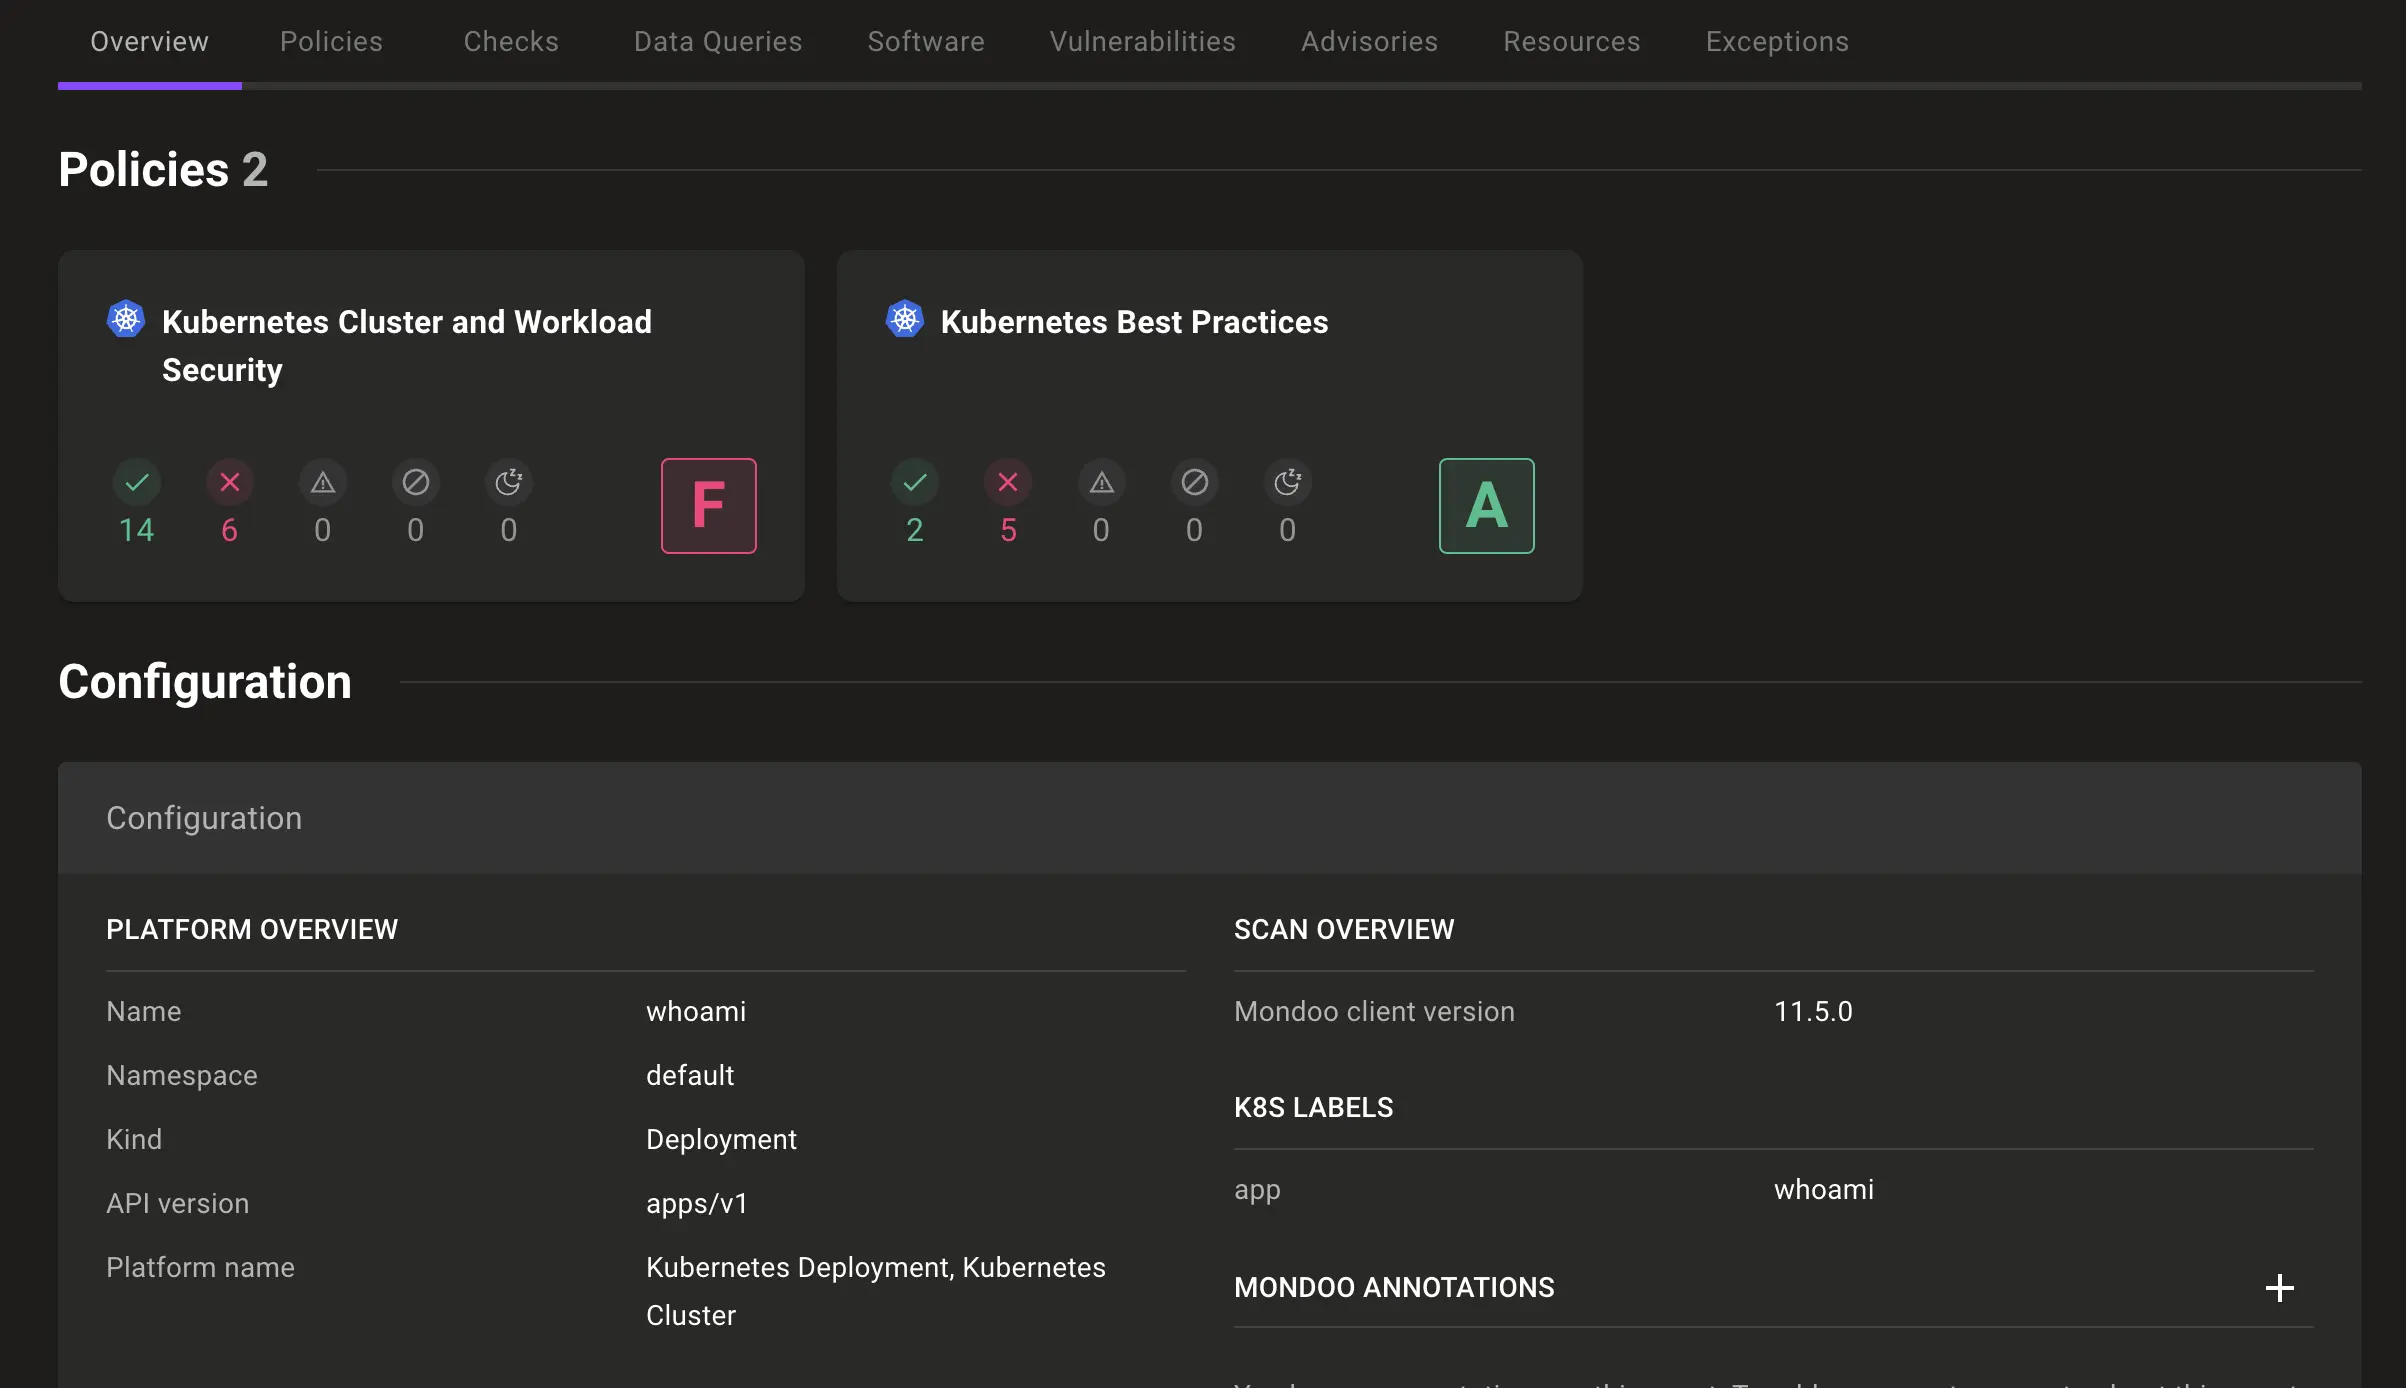Click the SCAN OVERVIEW heading

1344,929
